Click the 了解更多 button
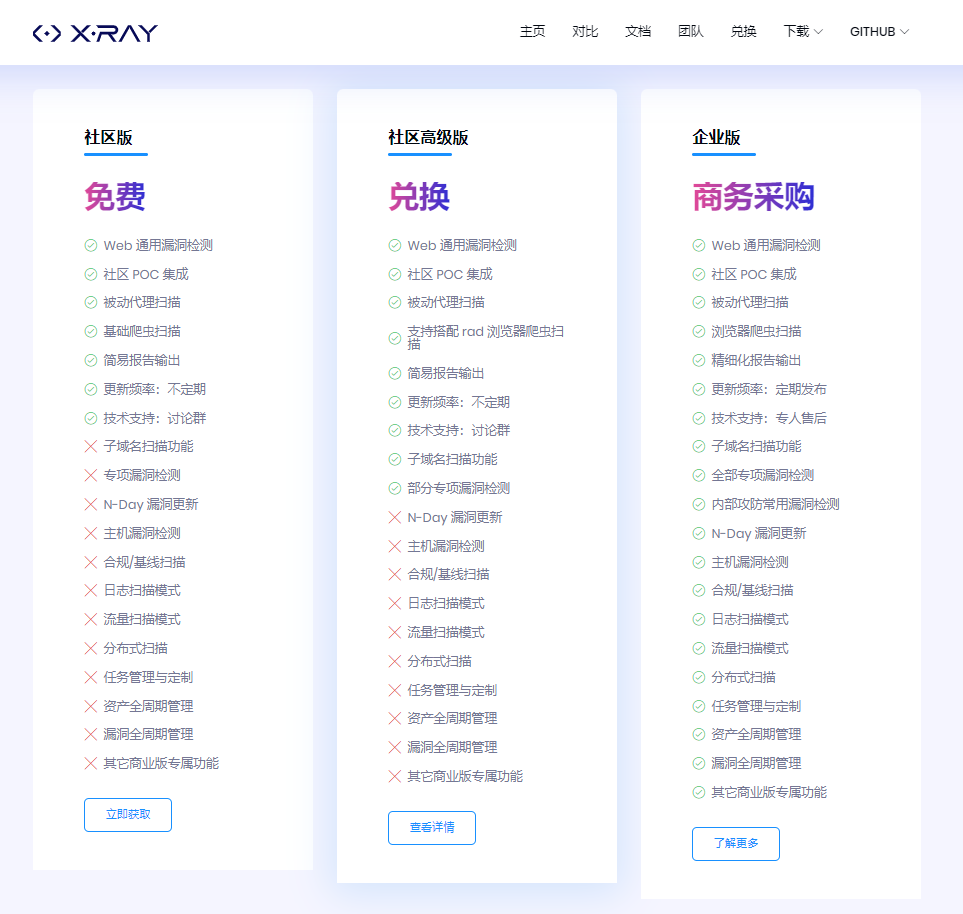 point(736,843)
